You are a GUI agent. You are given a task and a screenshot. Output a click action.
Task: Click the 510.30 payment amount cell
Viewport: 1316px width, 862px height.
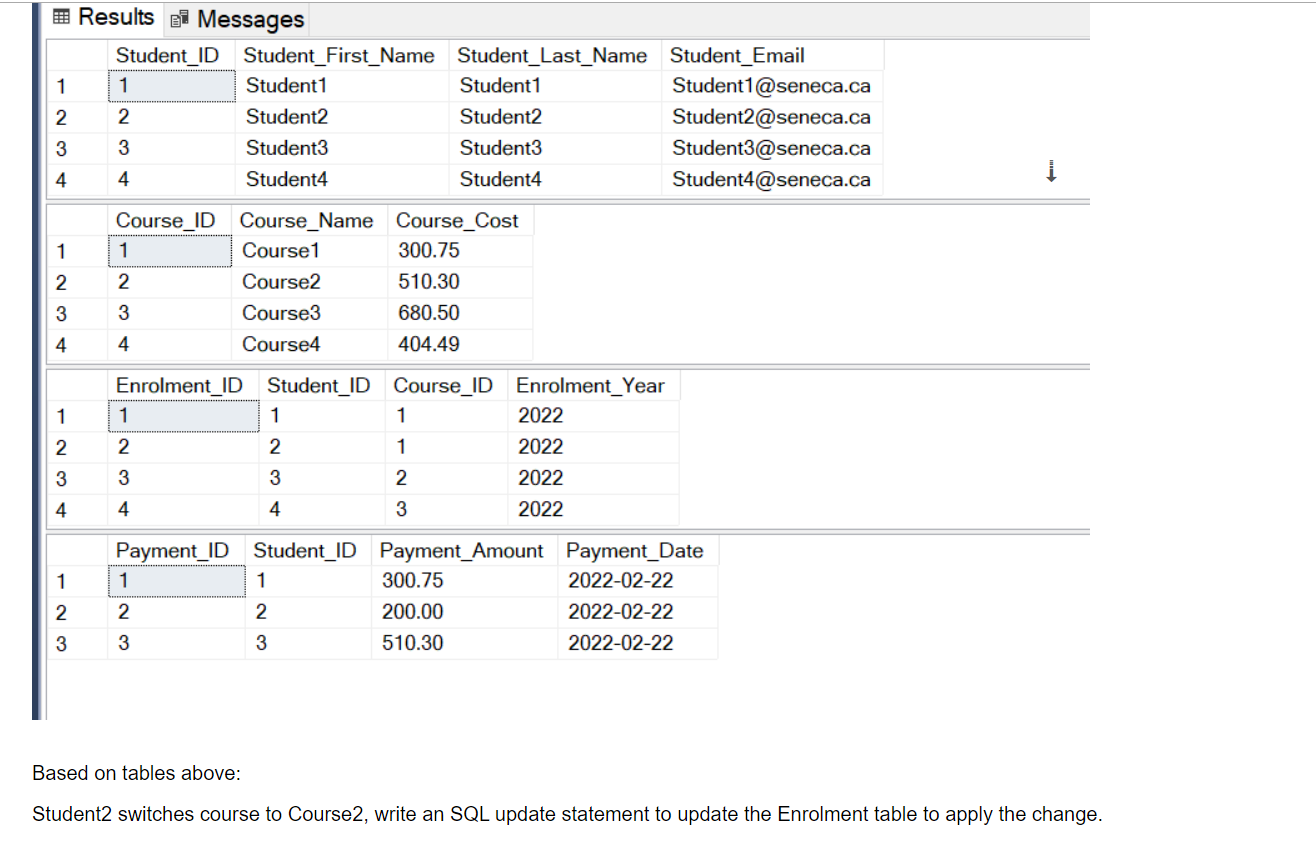click(x=465, y=643)
